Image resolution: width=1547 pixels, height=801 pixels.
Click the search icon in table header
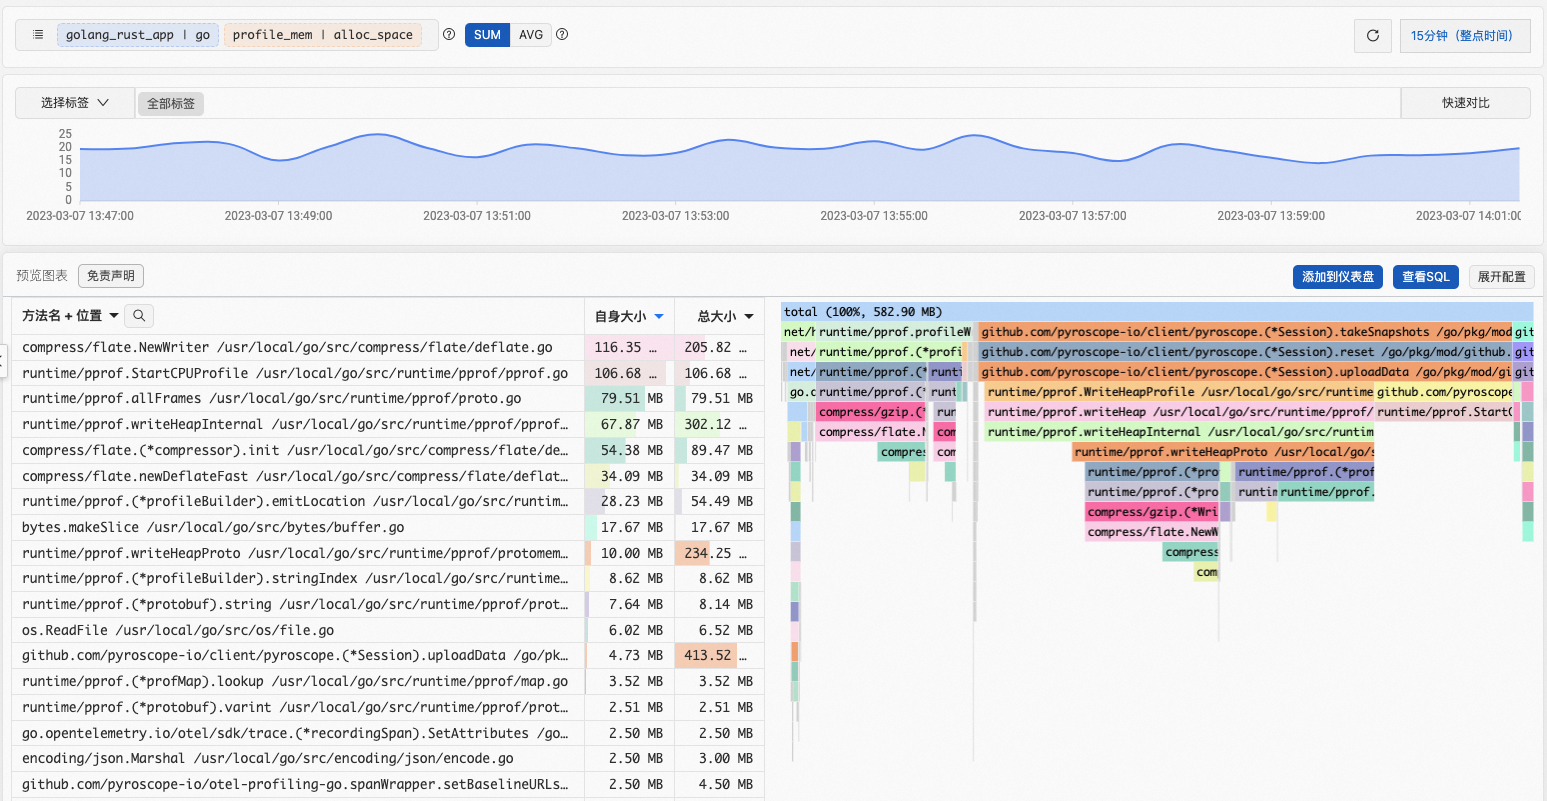[x=139, y=316]
